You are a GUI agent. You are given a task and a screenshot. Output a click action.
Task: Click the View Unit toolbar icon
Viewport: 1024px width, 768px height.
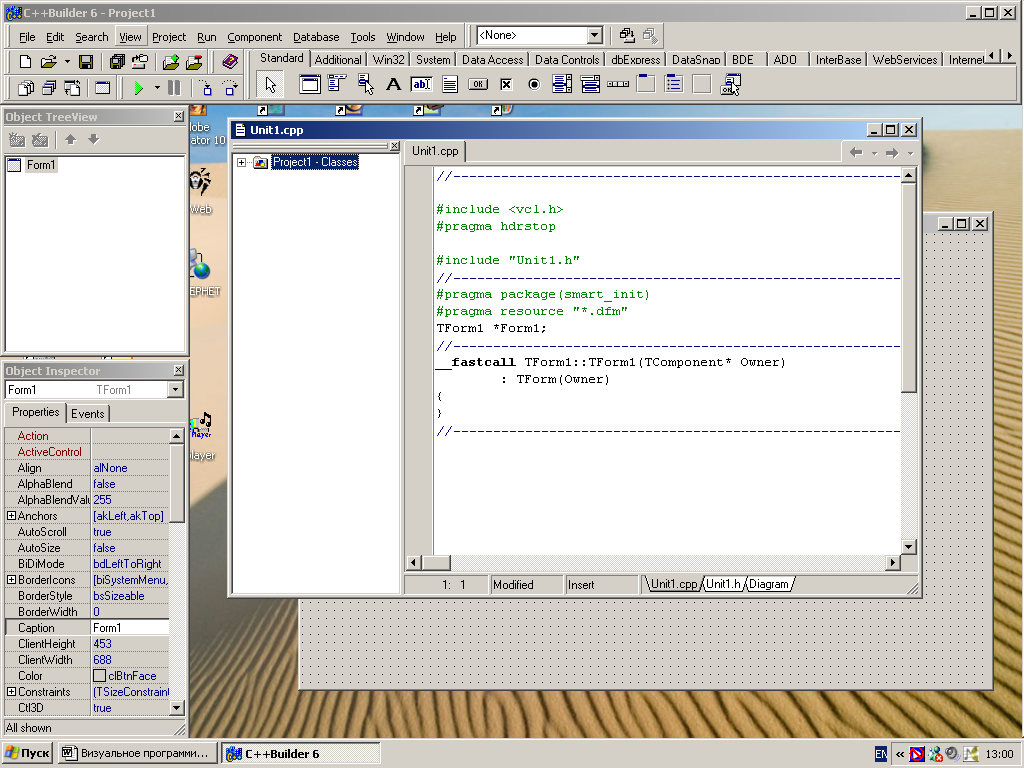(26, 88)
